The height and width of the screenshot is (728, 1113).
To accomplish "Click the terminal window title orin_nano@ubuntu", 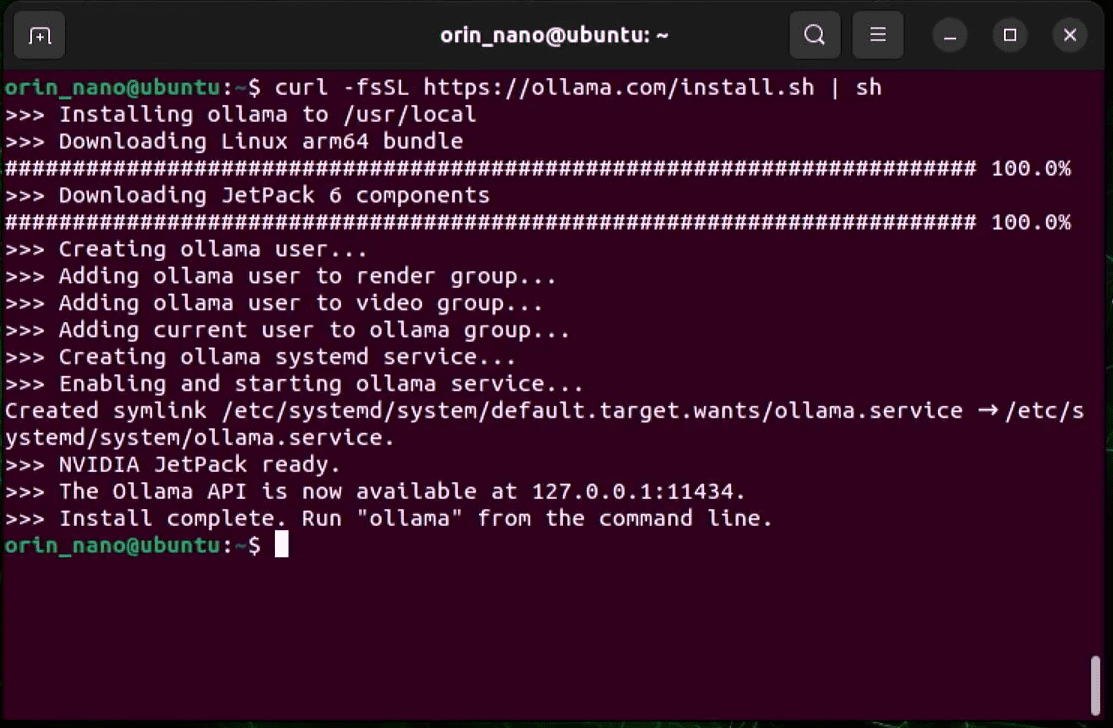I will click(556, 35).
